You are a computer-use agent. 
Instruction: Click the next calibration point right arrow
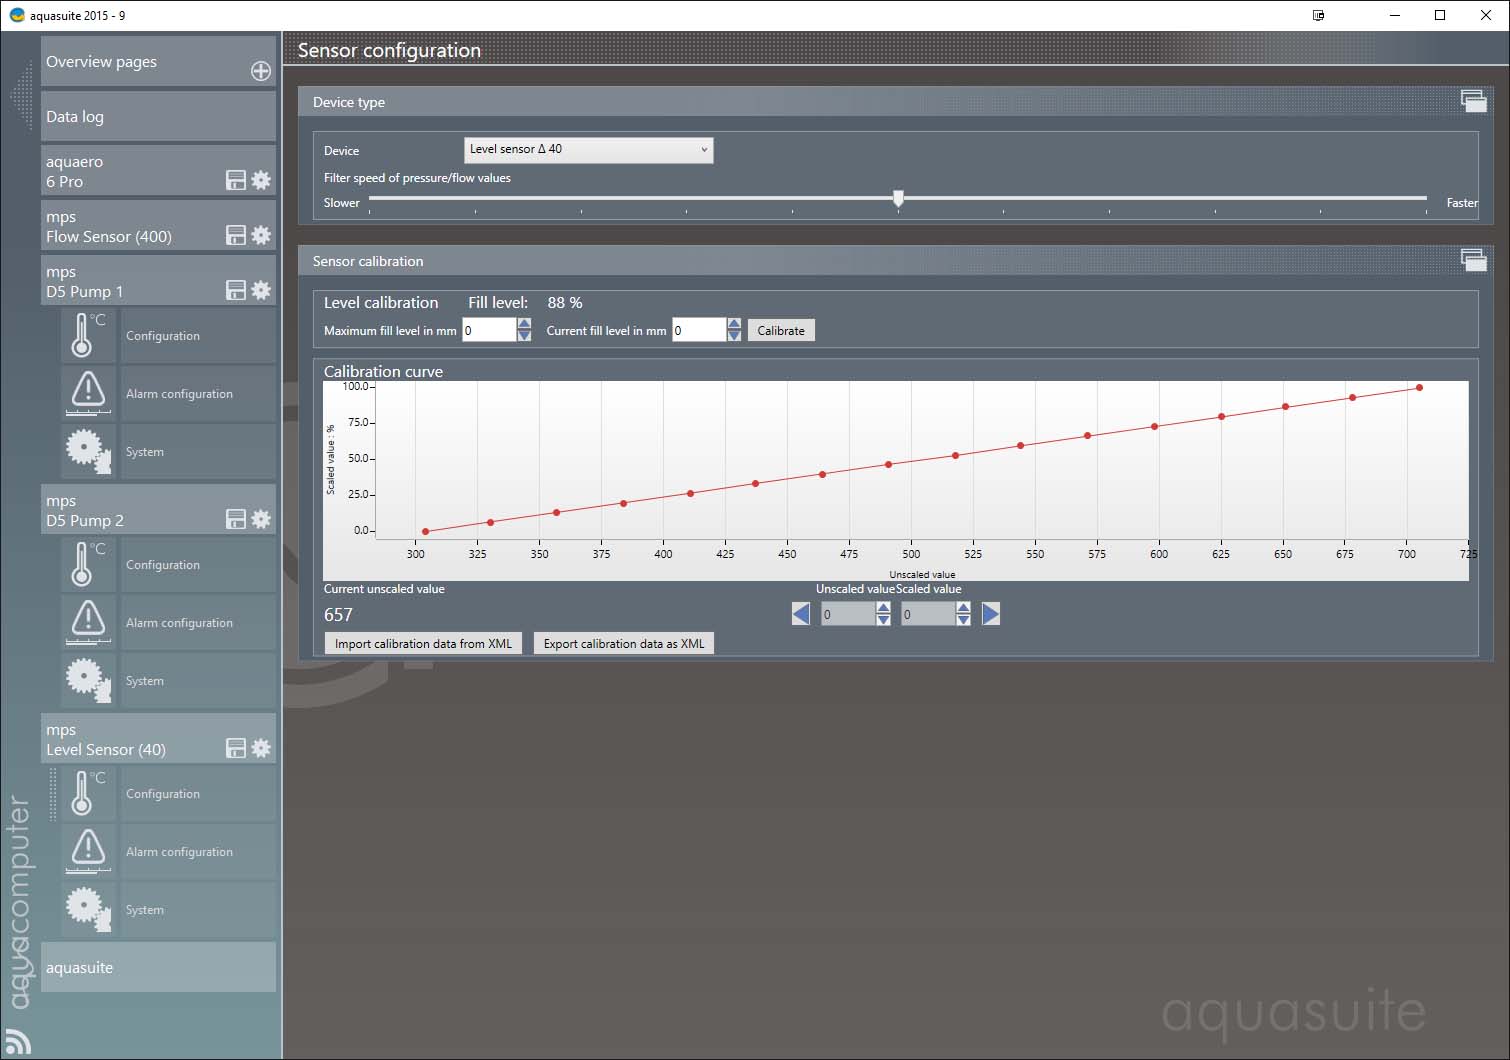click(990, 614)
